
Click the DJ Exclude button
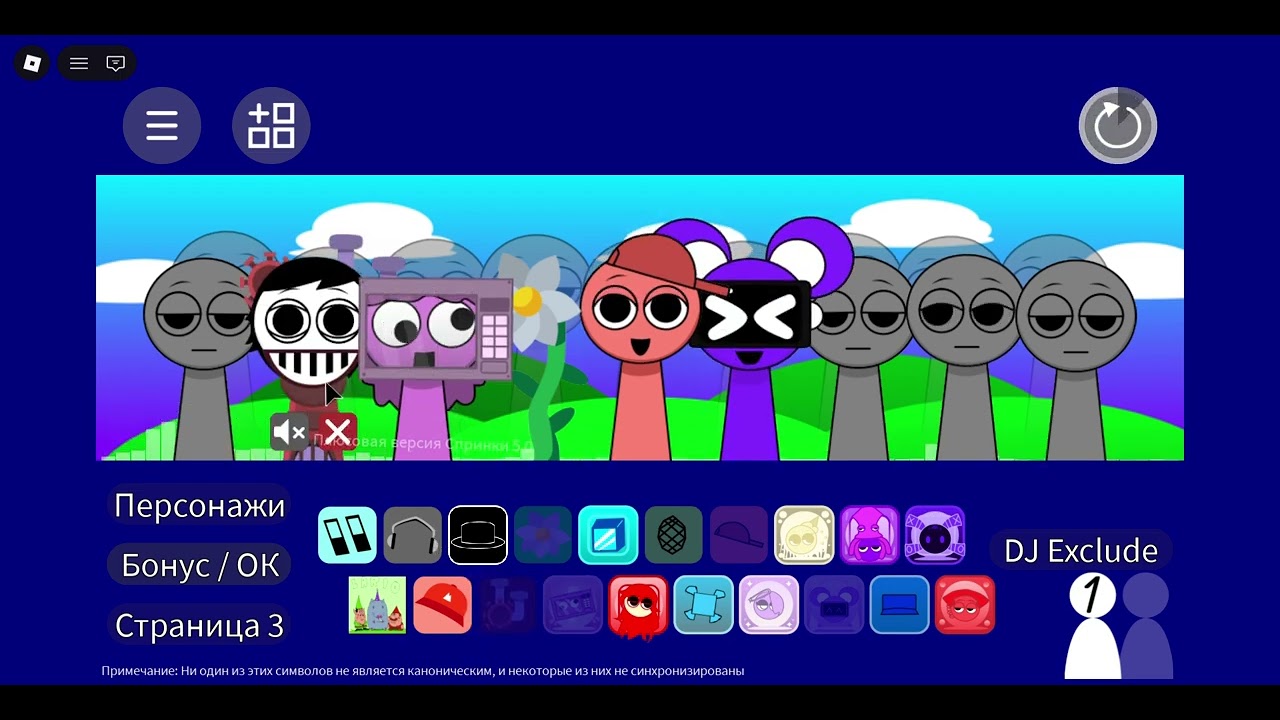(1081, 550)
